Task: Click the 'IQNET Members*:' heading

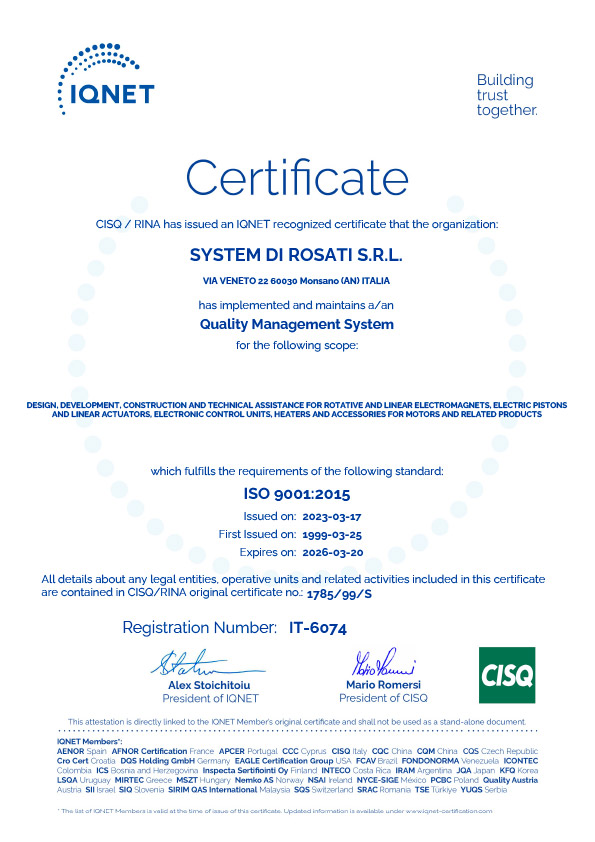Action: (90, 742)
